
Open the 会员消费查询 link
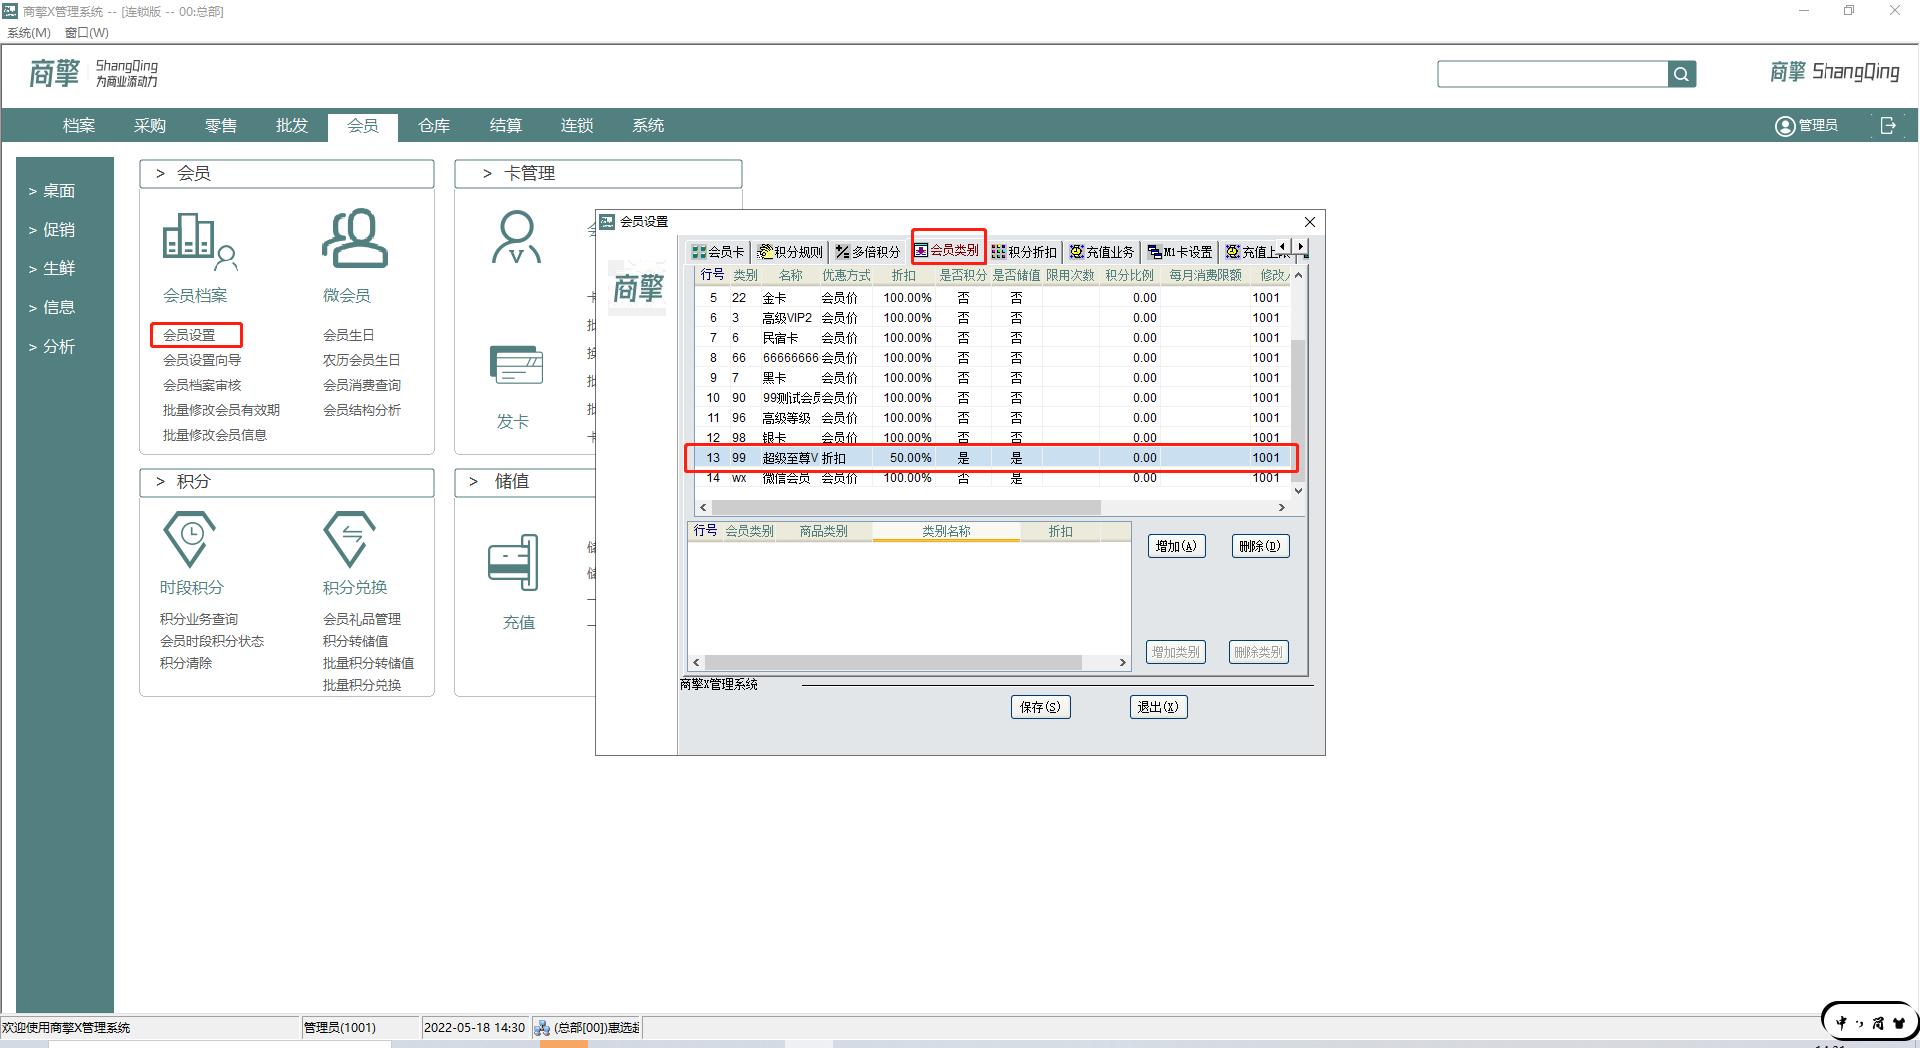tap(361, 385)
